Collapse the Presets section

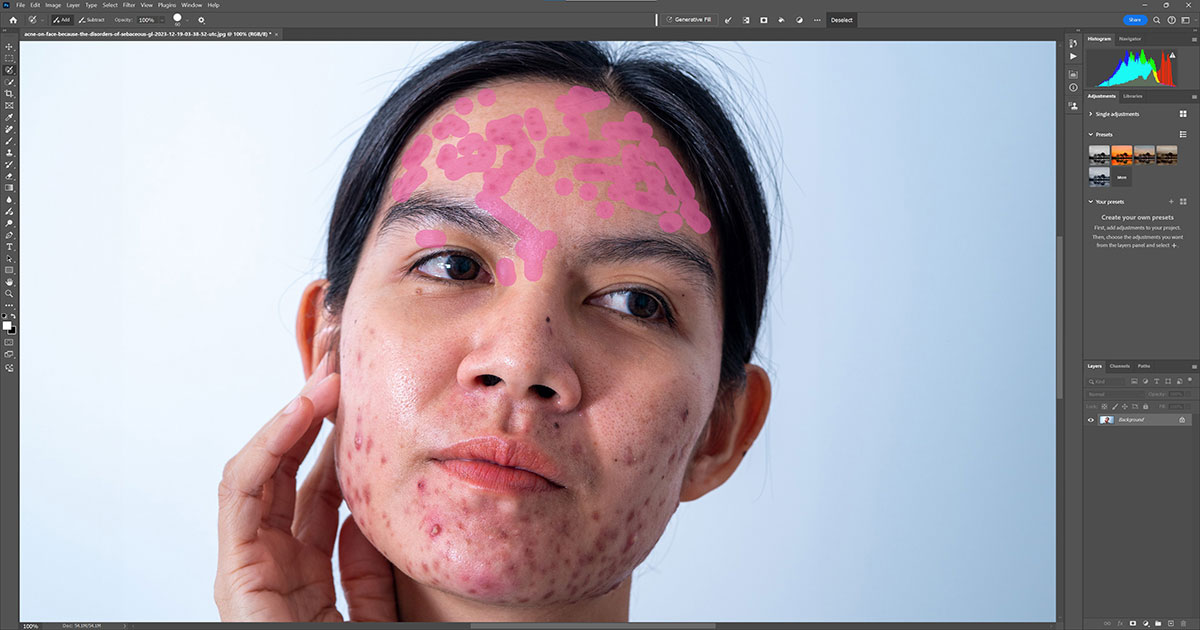click(x=1090, y=134)
